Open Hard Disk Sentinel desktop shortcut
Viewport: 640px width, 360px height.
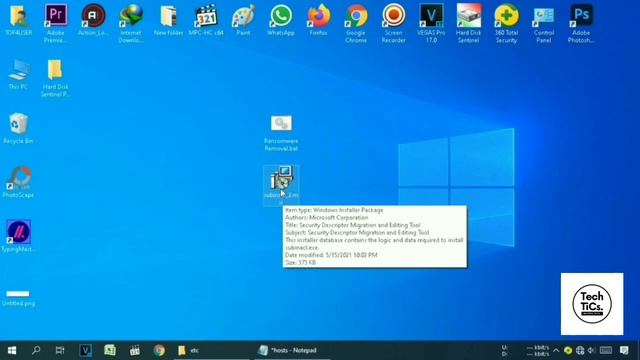coord(469,23)
